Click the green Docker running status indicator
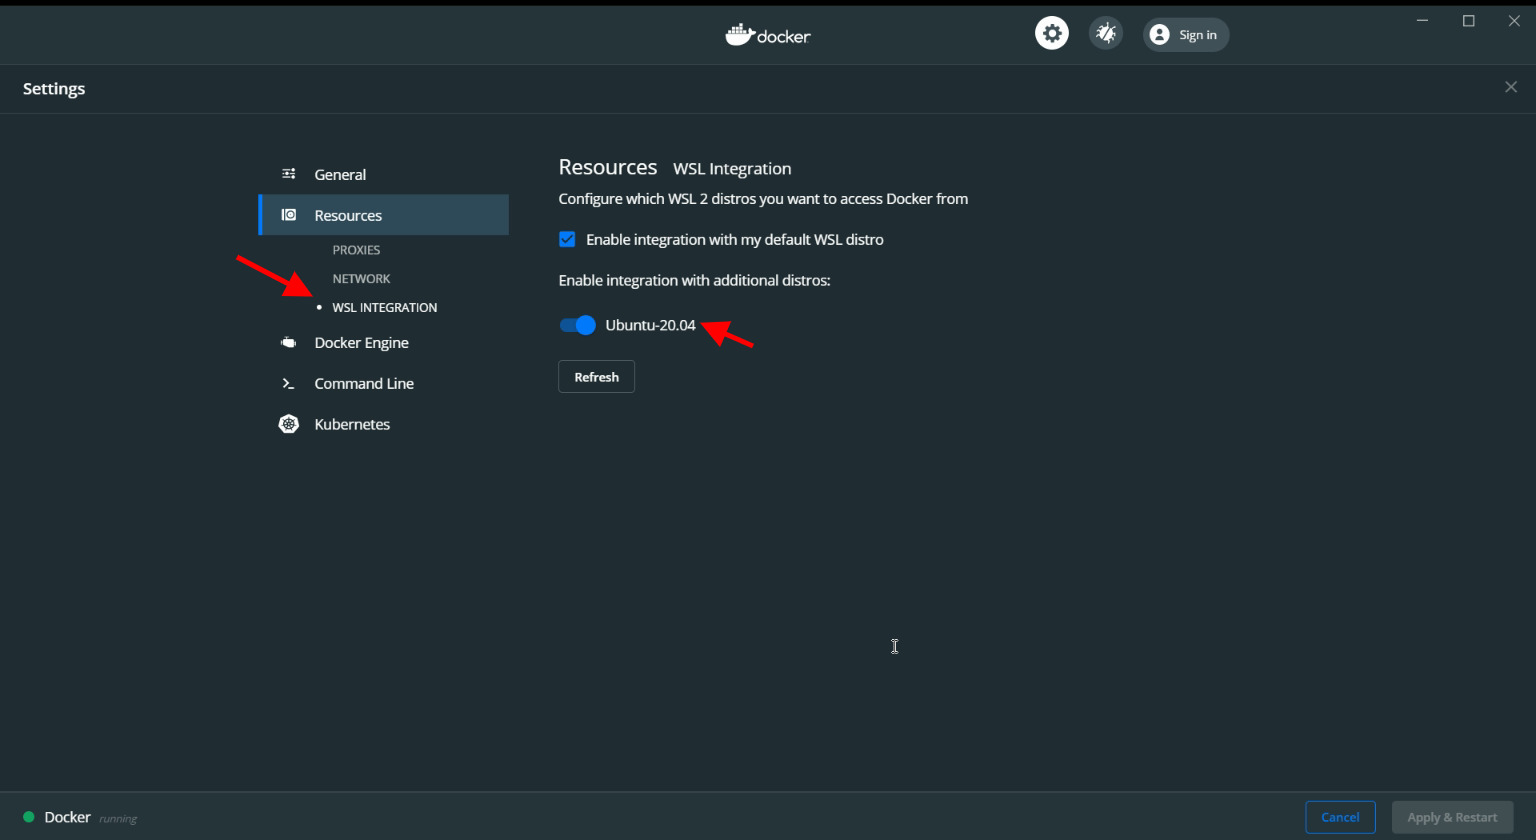Image resolution: width=1536 pixels, height=840 pixels. [29, 817]
